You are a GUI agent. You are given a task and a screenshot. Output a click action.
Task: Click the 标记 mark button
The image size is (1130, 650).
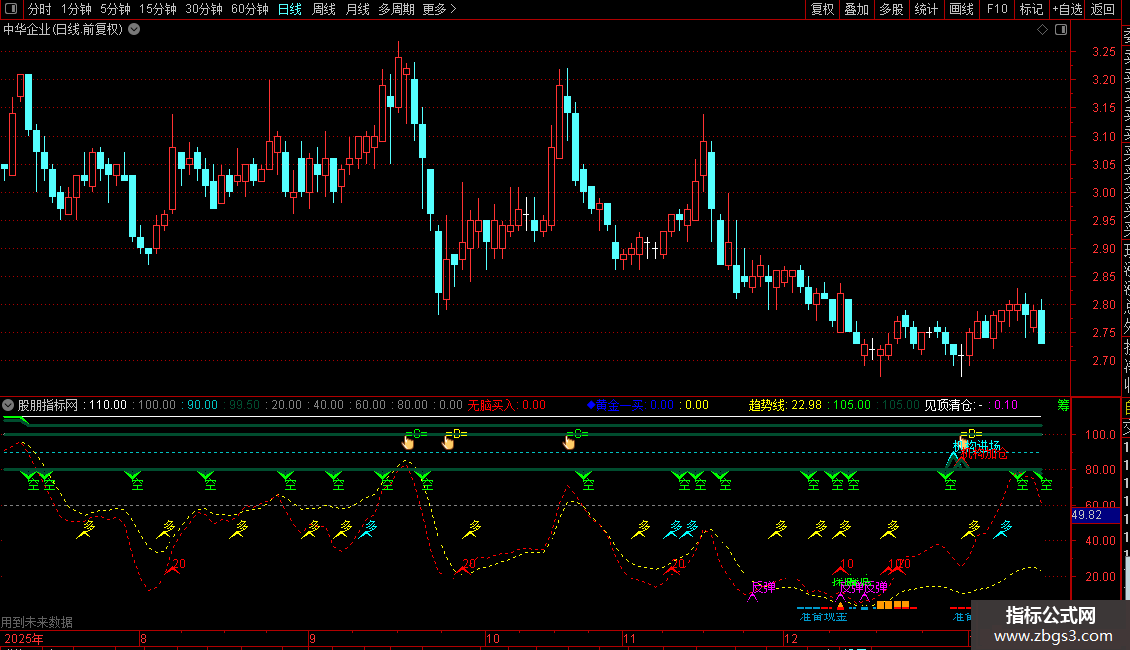click(x=1031, y=9)
